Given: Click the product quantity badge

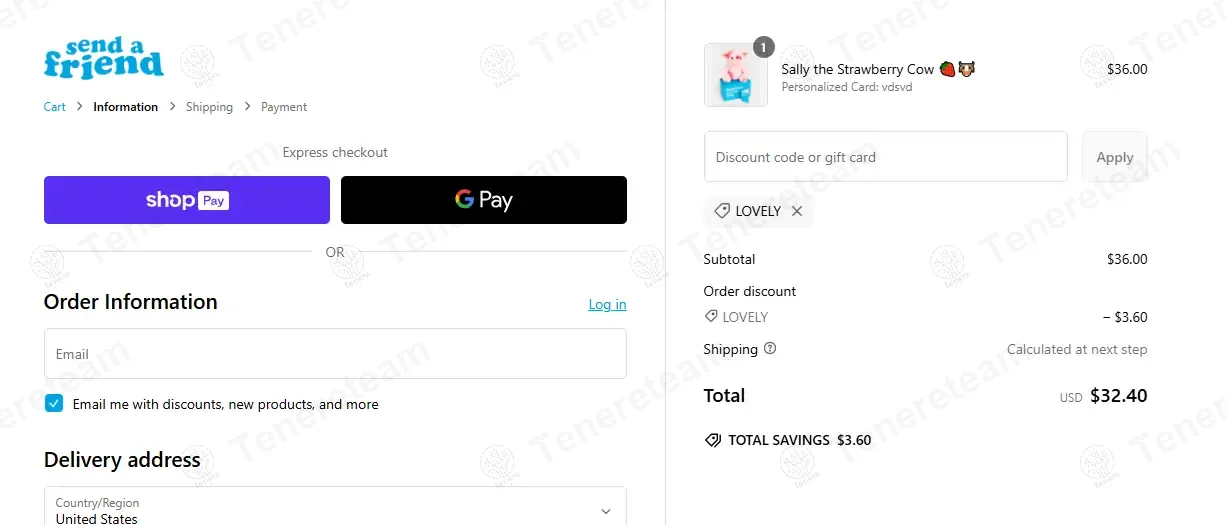Looking at the screenshot, I should pos(763,47).
